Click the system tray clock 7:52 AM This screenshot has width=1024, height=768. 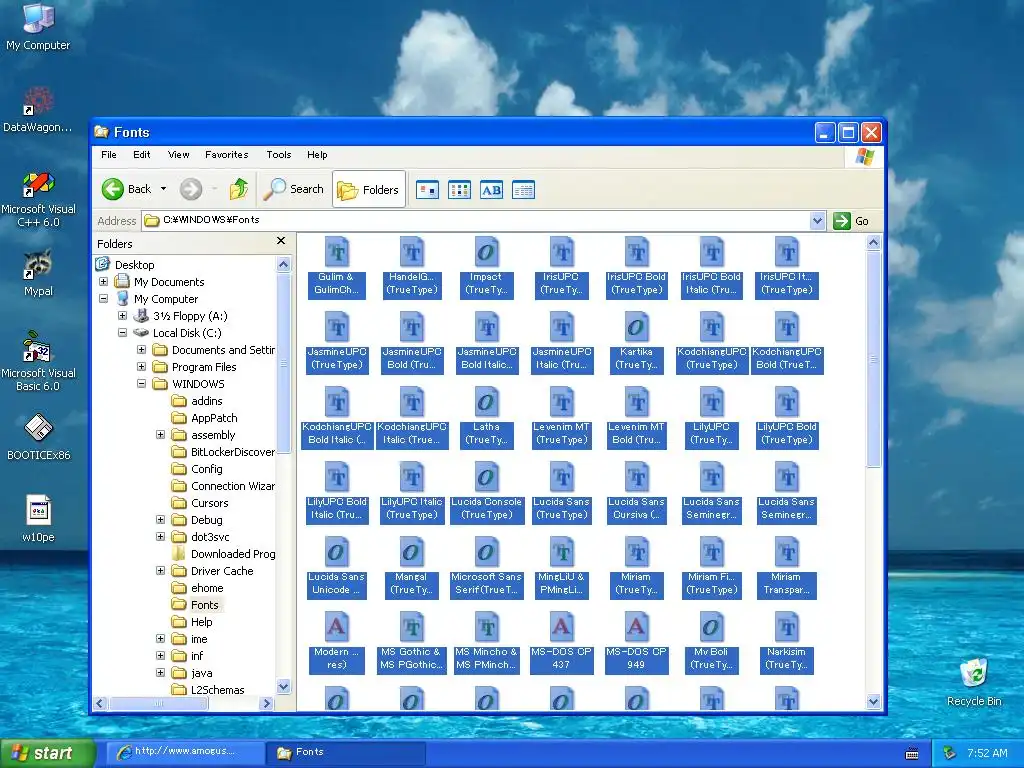pyautogui.click(x=987, y=753)
